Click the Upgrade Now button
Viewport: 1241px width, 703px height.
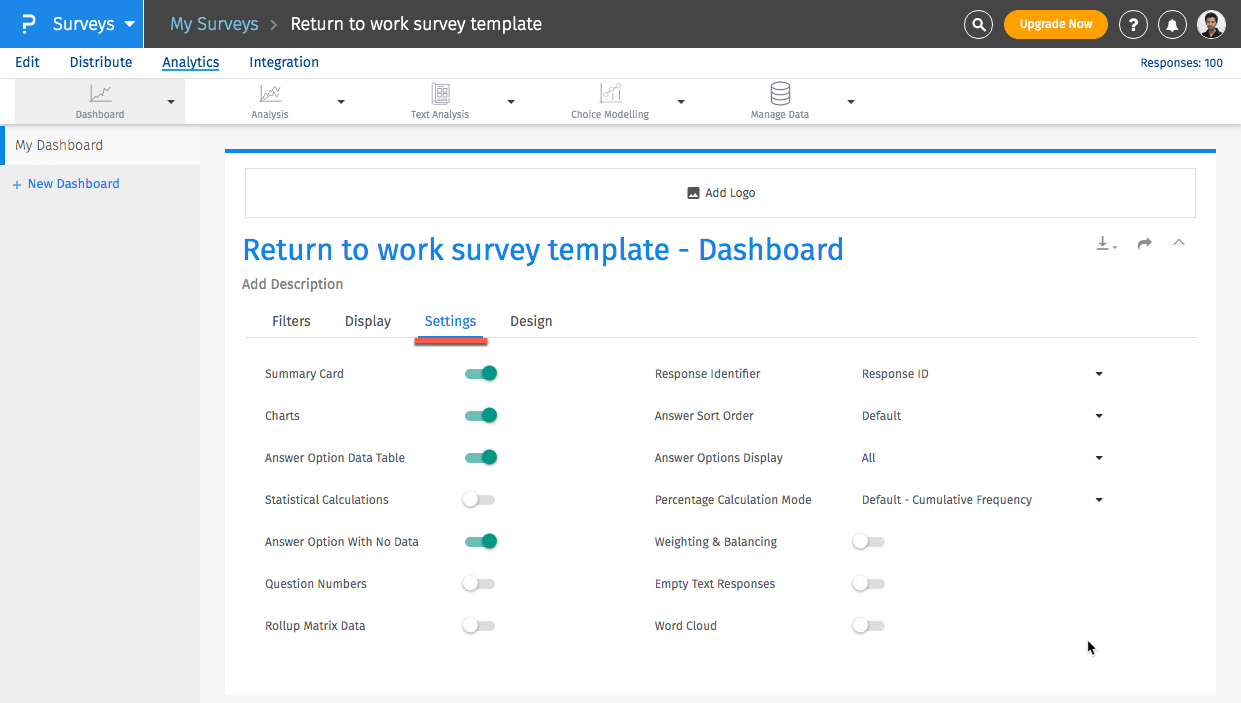1055,24
